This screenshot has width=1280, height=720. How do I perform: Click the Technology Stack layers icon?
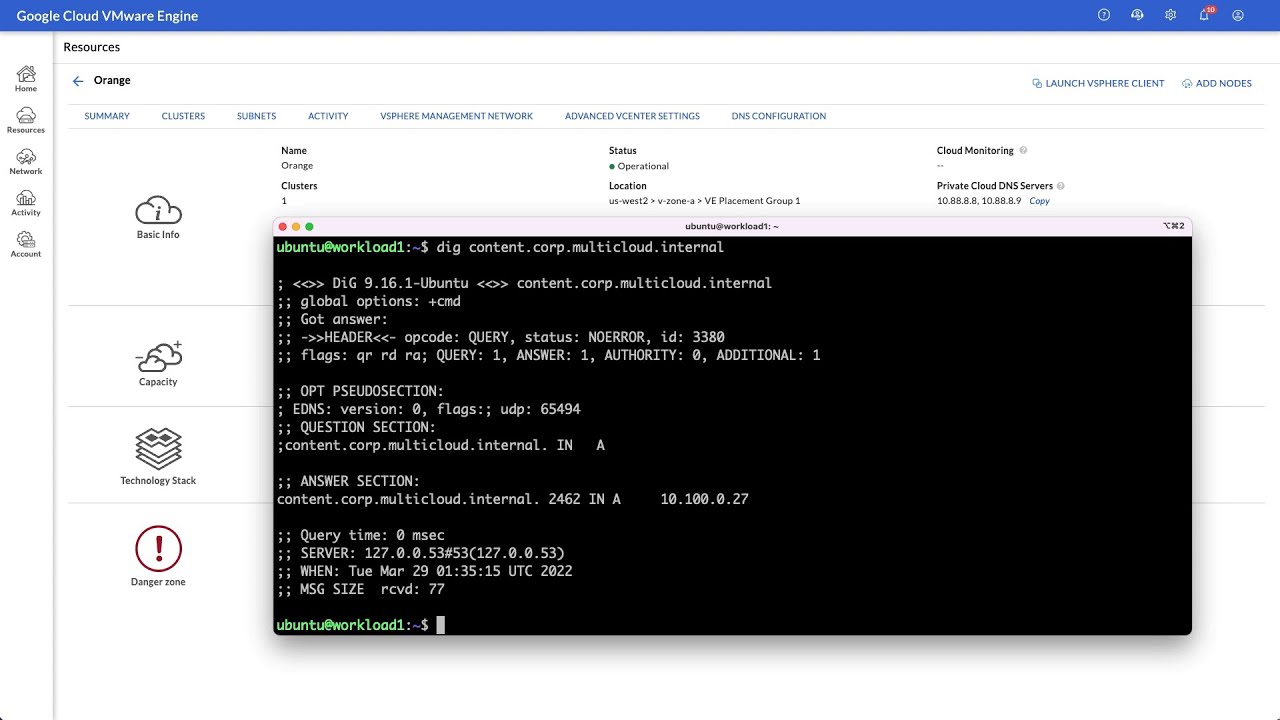click(158, 449)
